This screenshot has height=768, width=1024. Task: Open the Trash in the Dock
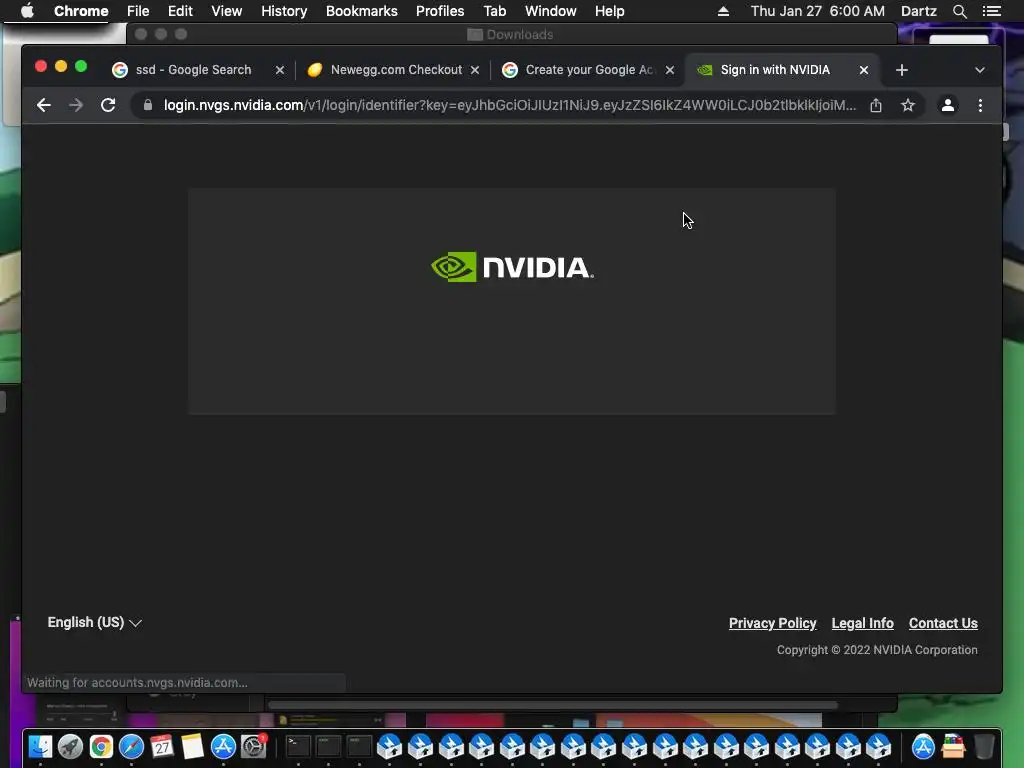point(984,746)
